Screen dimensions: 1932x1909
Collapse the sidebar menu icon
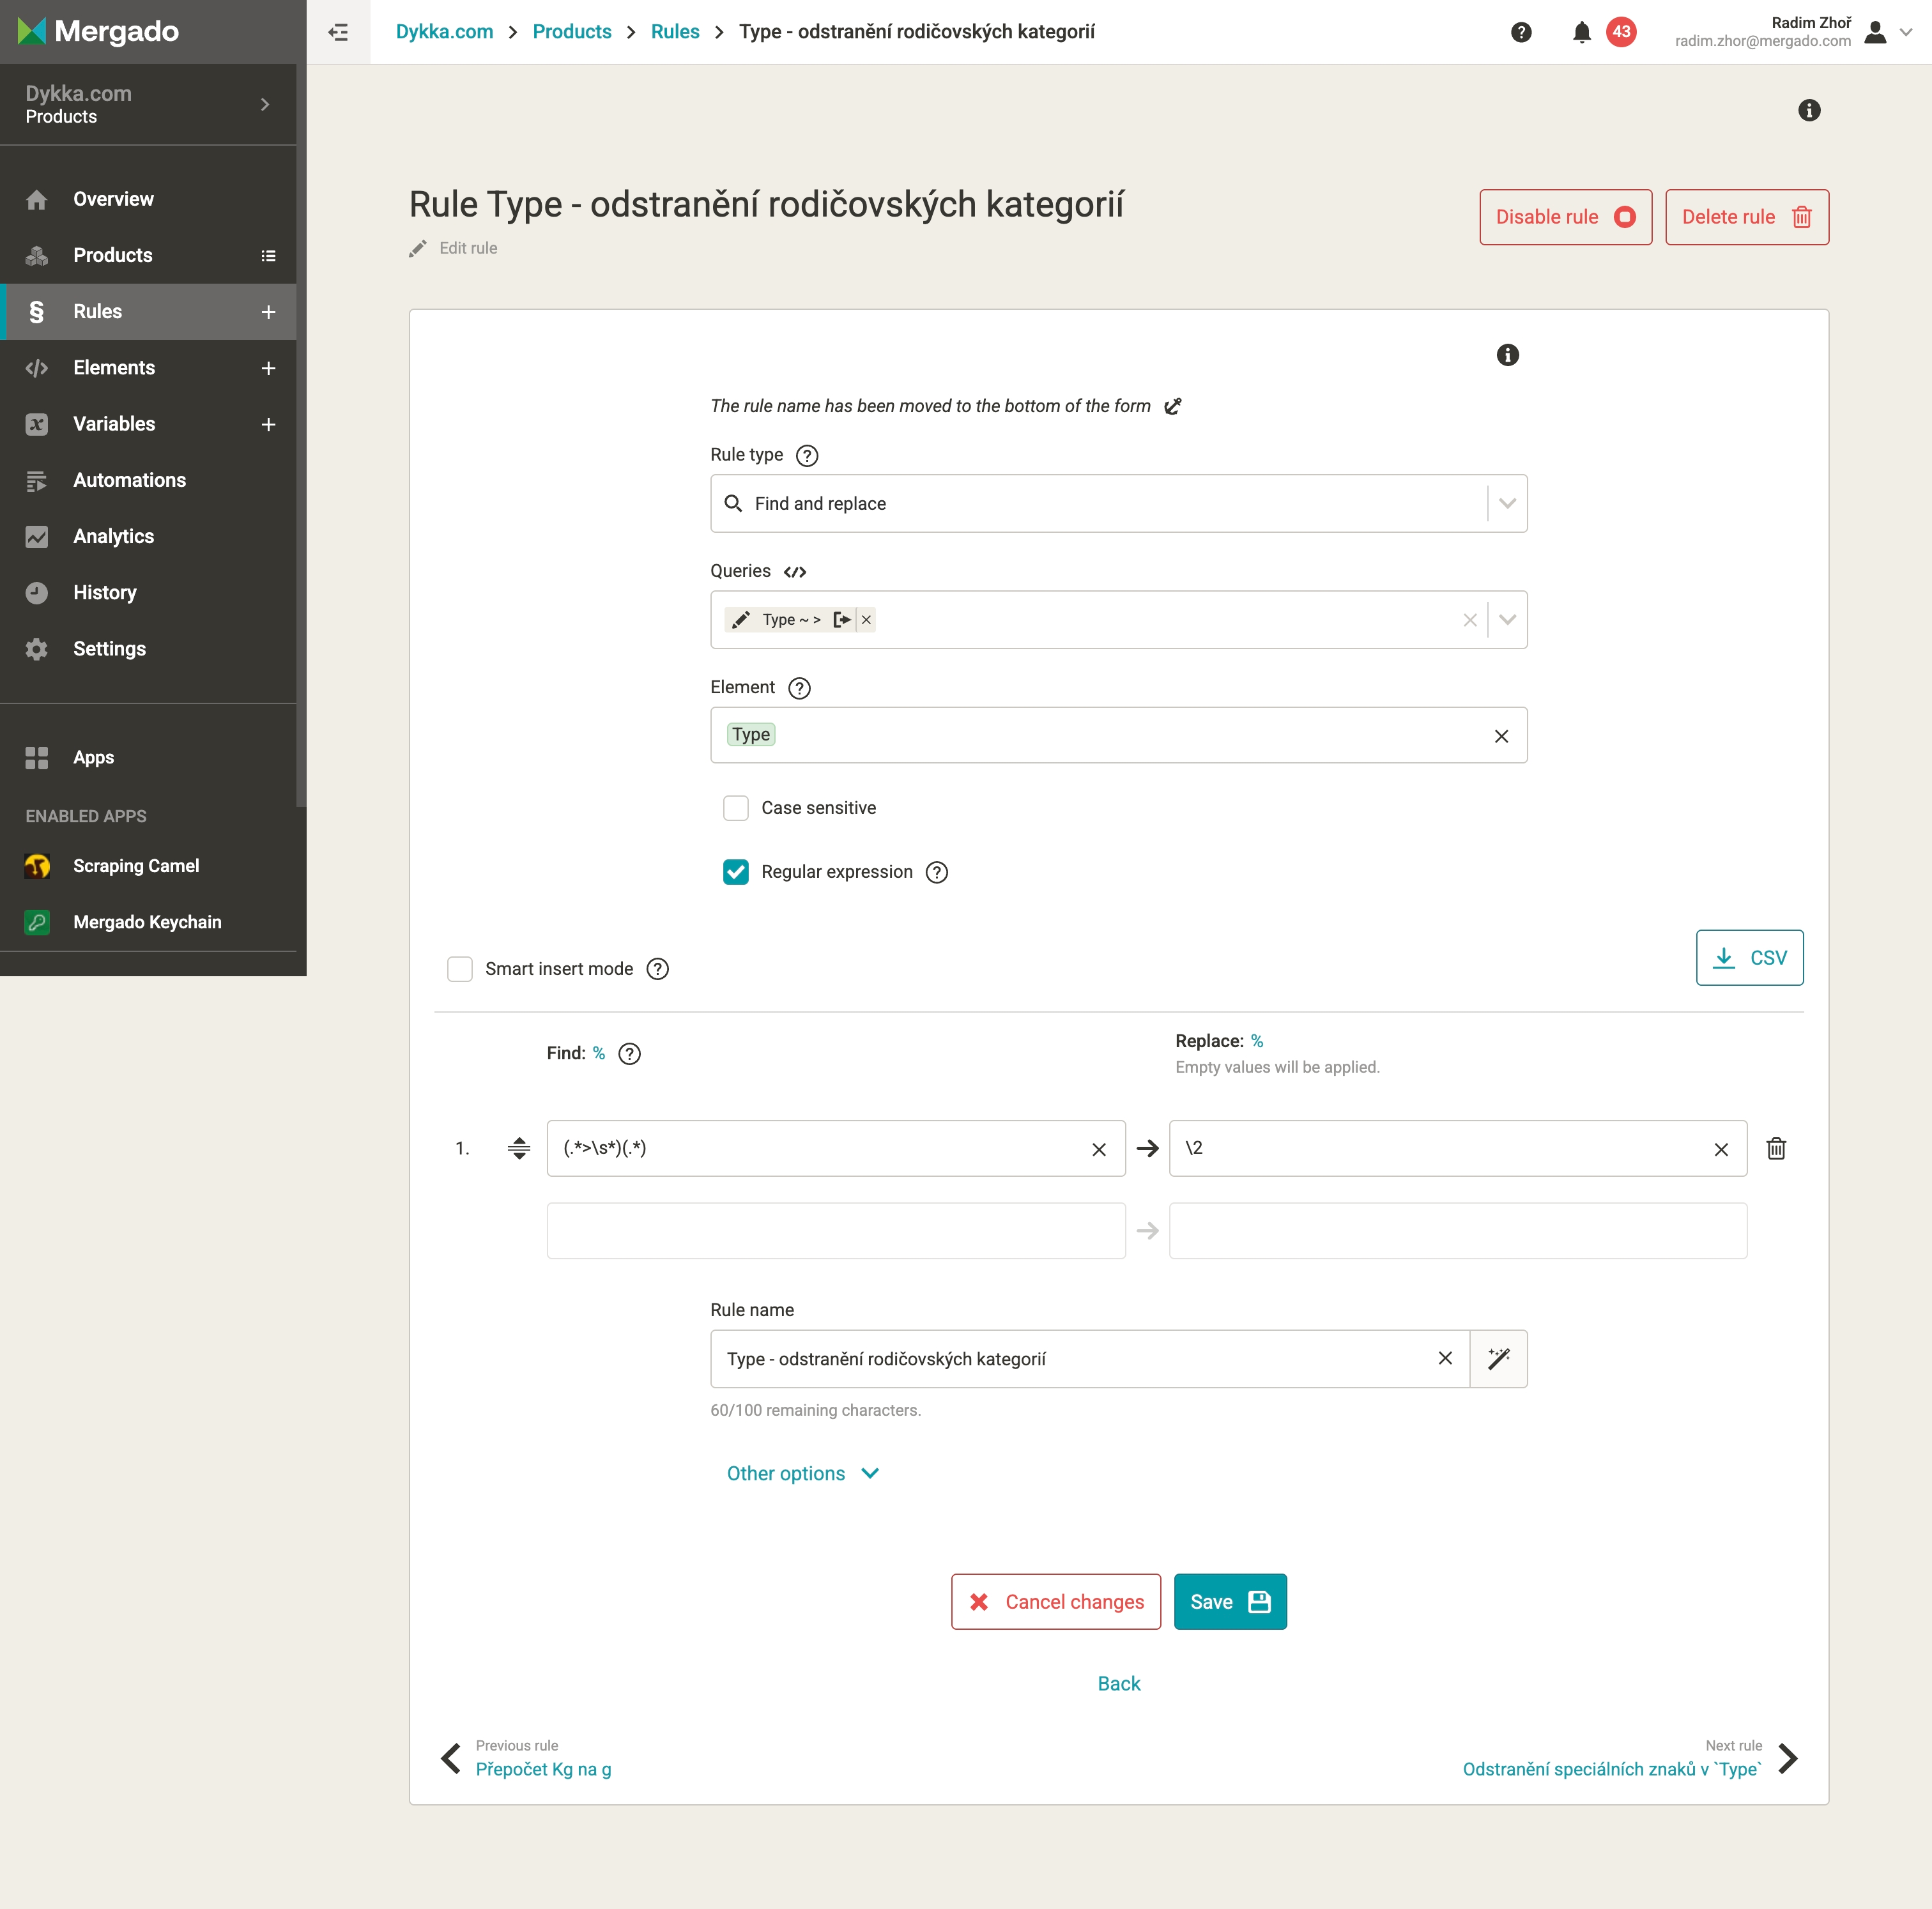[x=338, y=32]
